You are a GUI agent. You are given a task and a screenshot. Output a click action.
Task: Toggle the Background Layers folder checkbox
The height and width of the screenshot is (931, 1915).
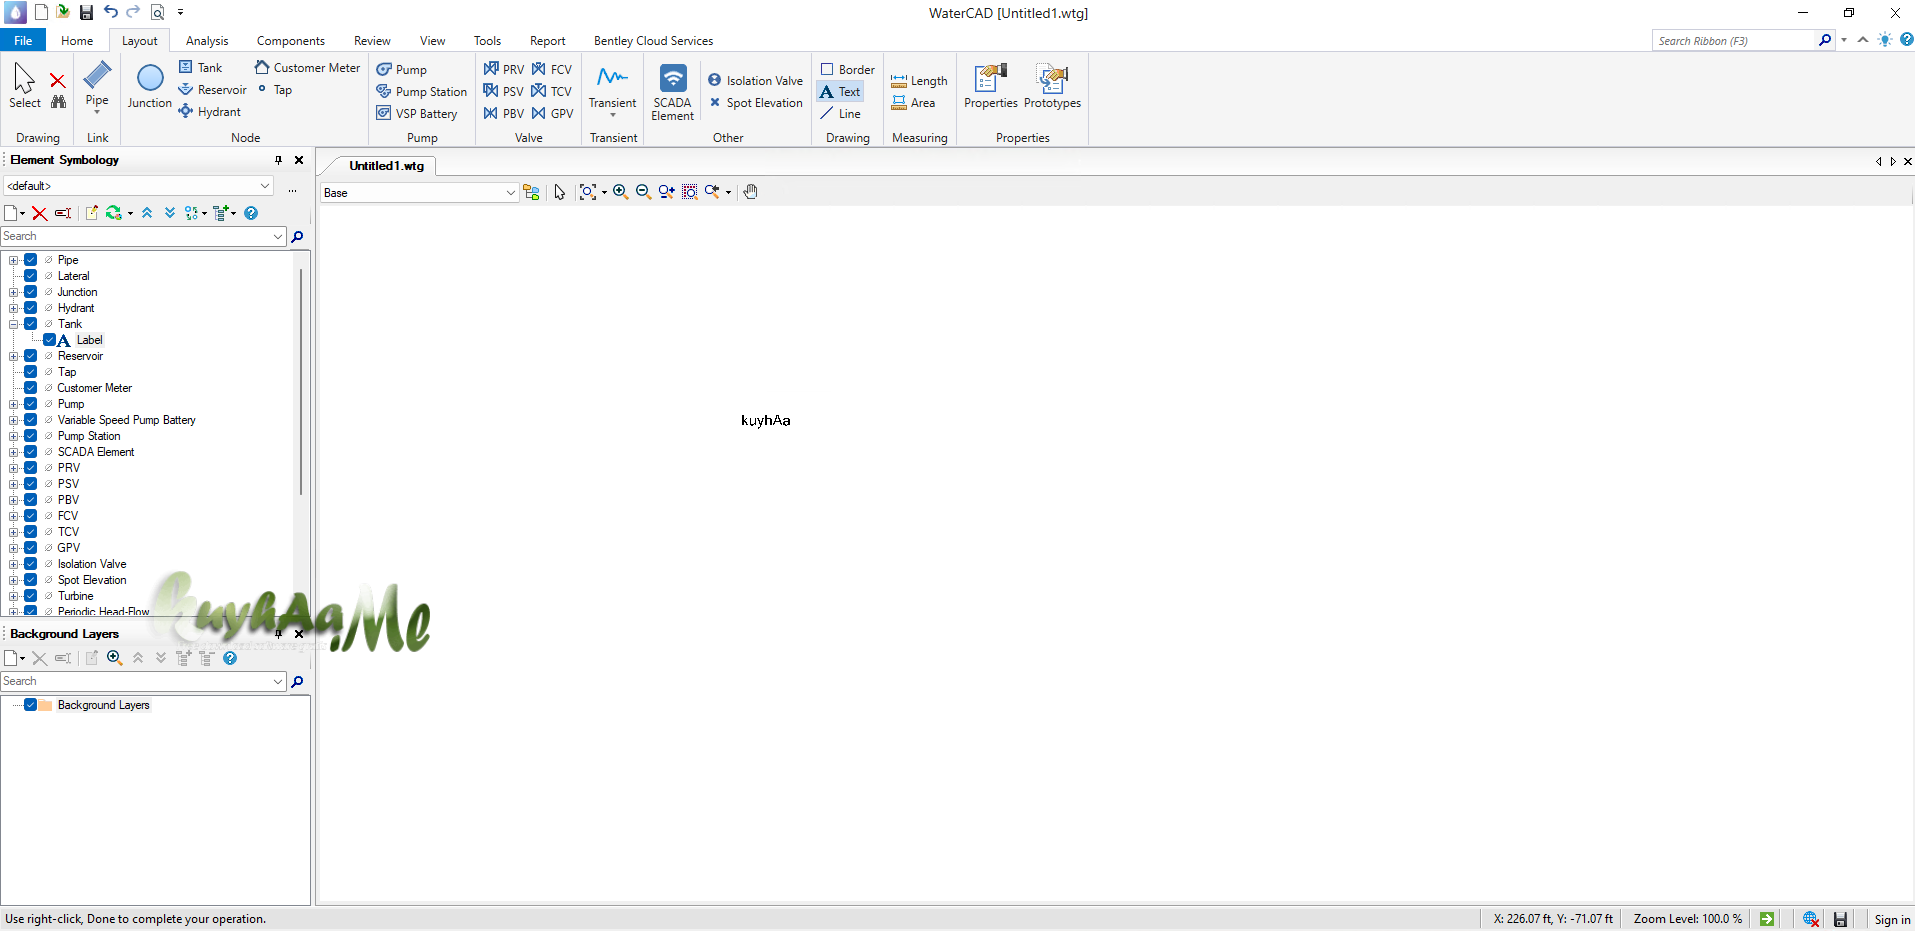pyautogui.click(x=31, y=705)
